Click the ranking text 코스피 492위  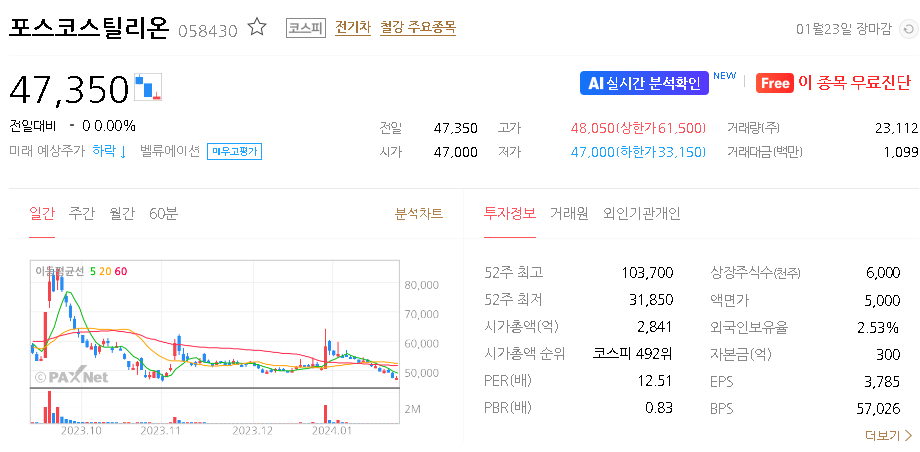coord(632,354)
